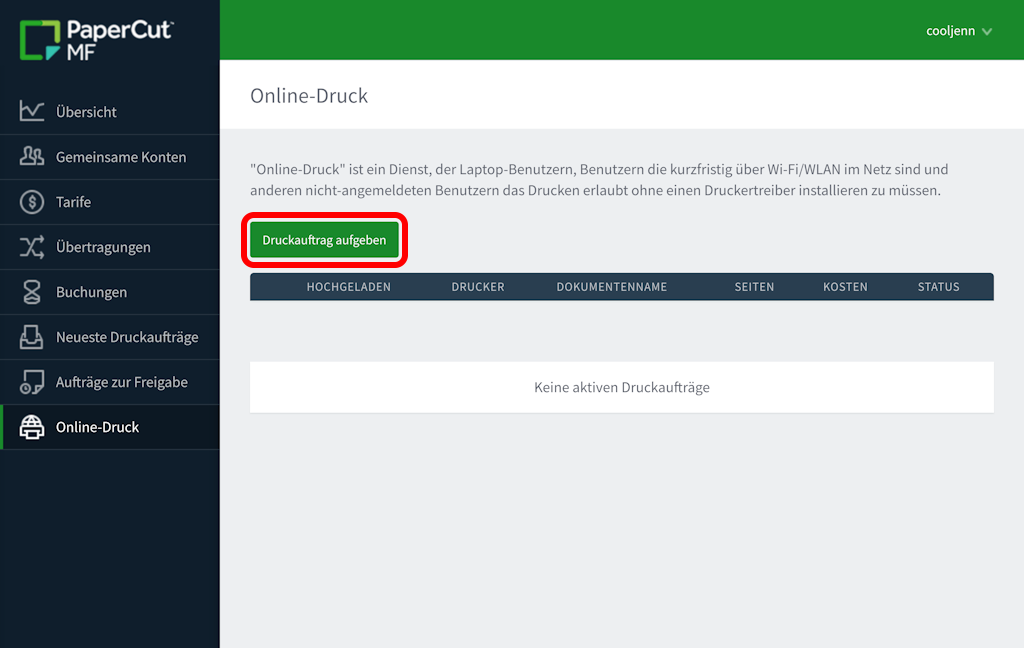Open Buchungen via its hourglass icon
1024x648 pixels.
point(32,292)
